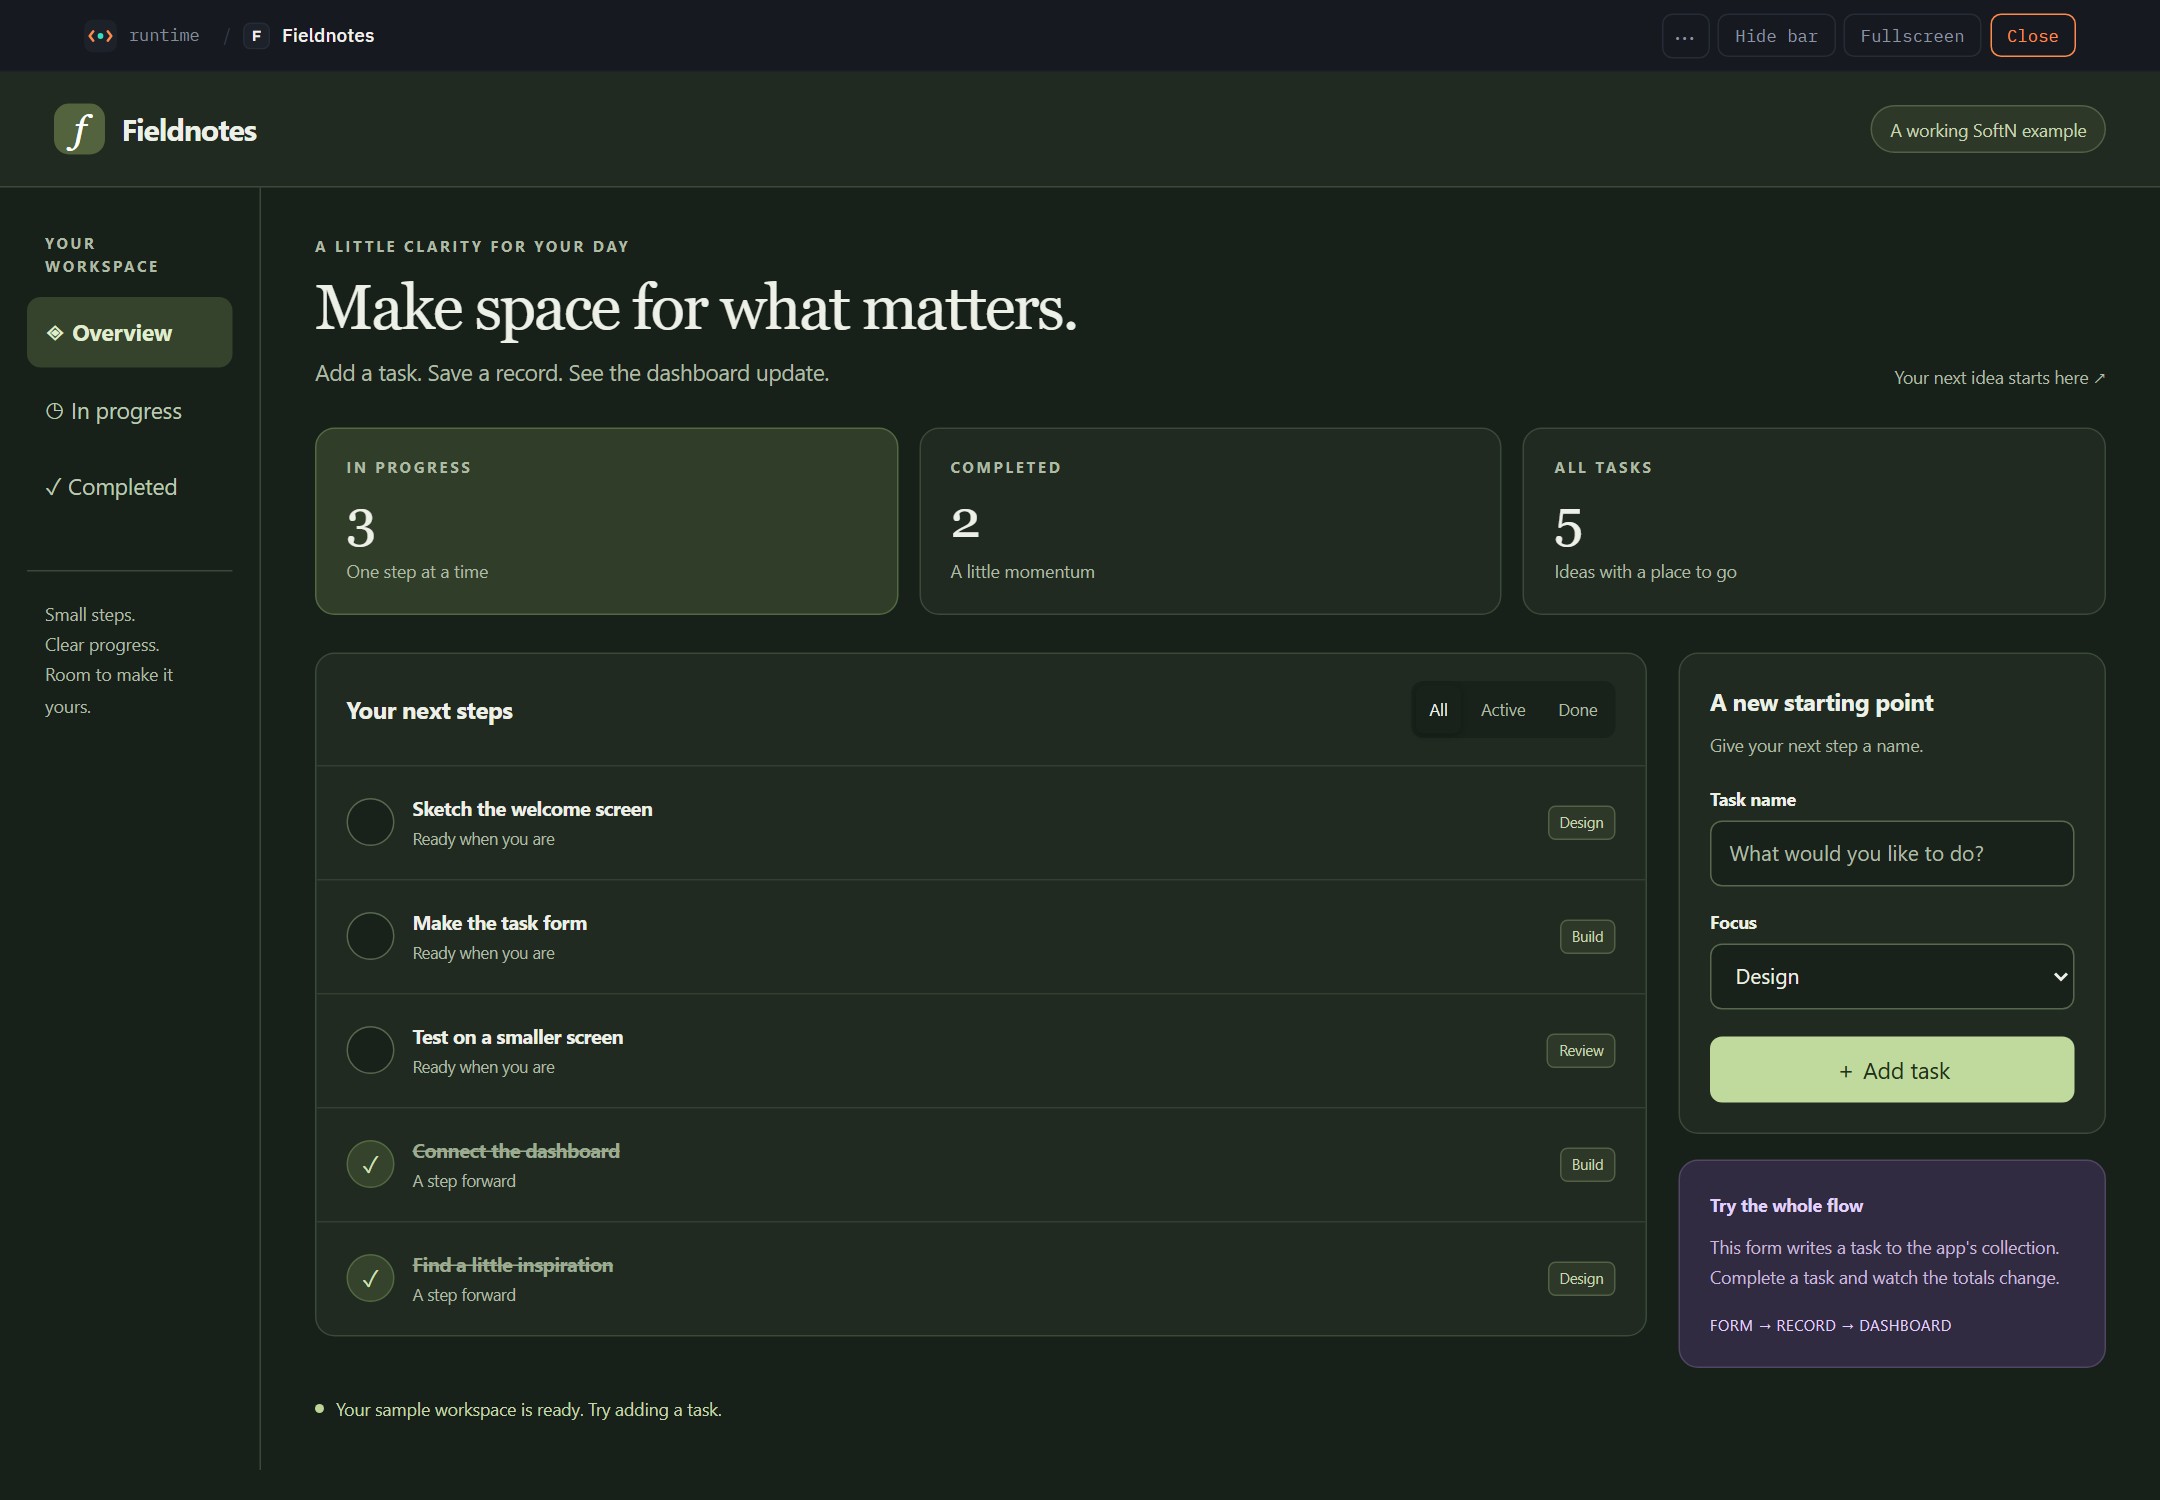Click the runtime logo icon in top bar
This screenshot has height=1500, width=2160.
click(100, 36)
